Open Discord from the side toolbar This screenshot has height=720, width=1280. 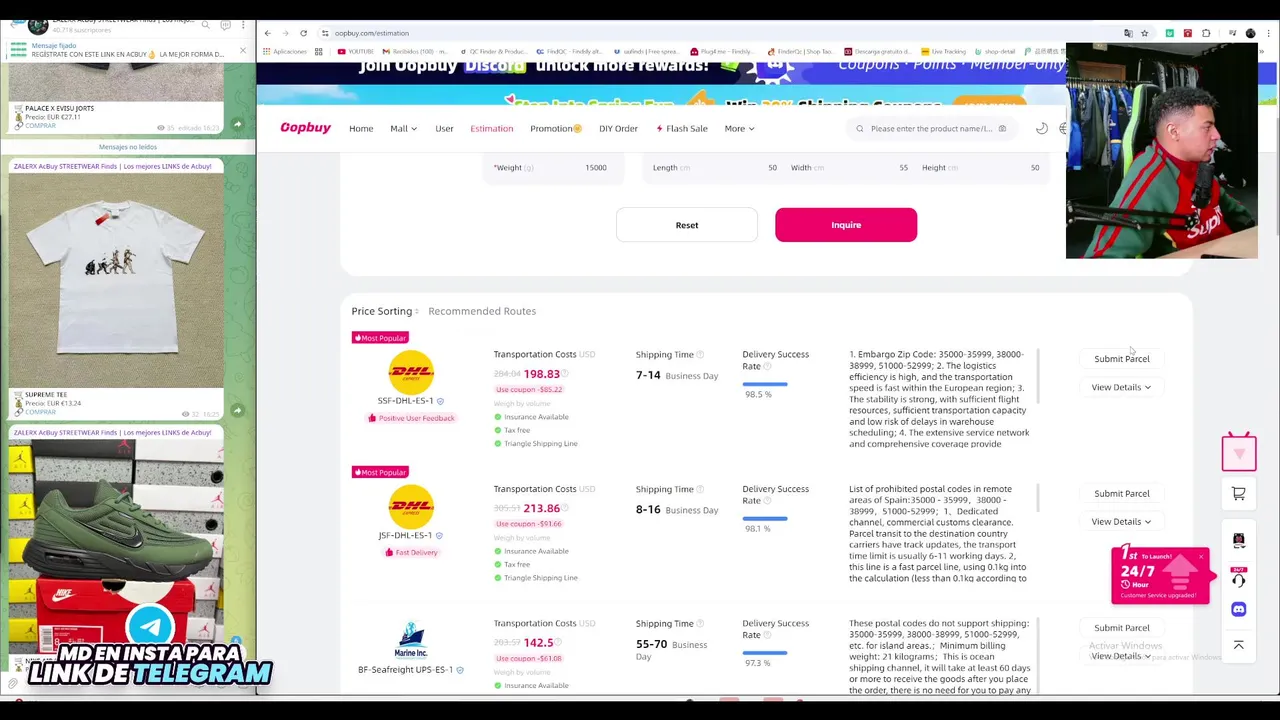(1238, 609)
